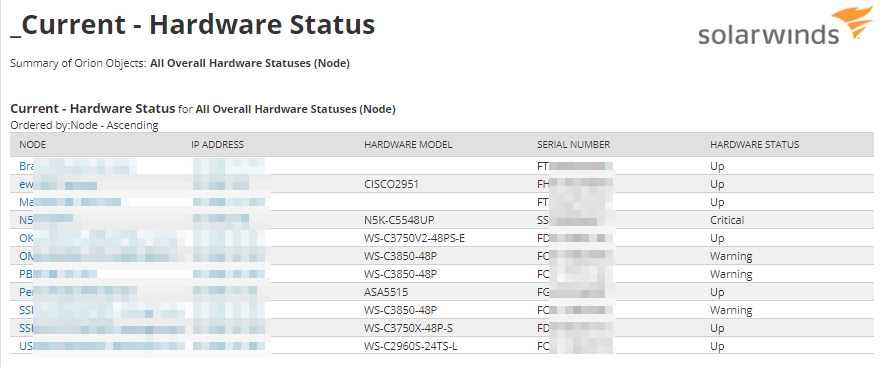Open the node link starting with Ma
The image size is (881, 367).
pyautogui.click(x=74, y=202)
